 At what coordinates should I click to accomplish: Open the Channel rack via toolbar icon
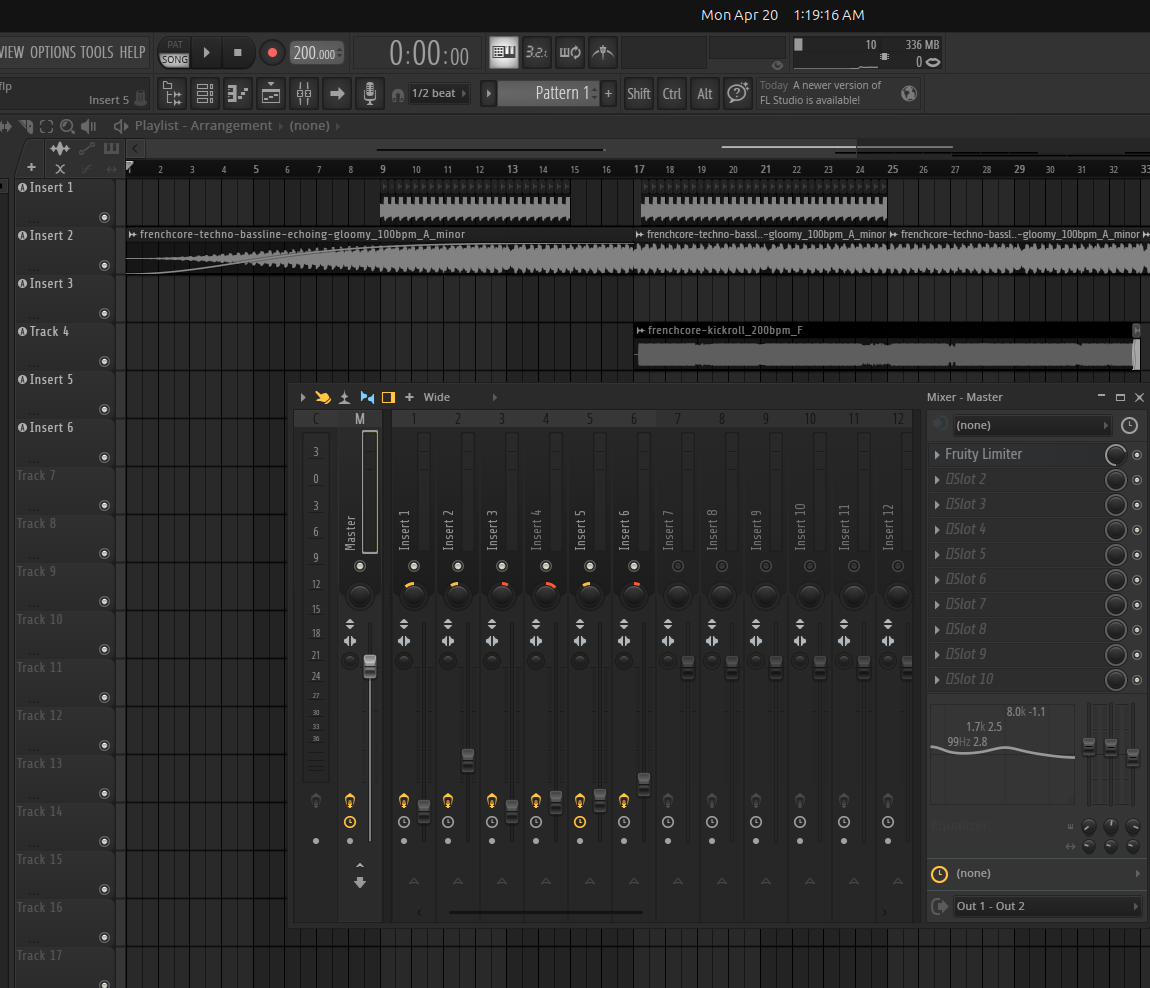[x=205, y=93]
